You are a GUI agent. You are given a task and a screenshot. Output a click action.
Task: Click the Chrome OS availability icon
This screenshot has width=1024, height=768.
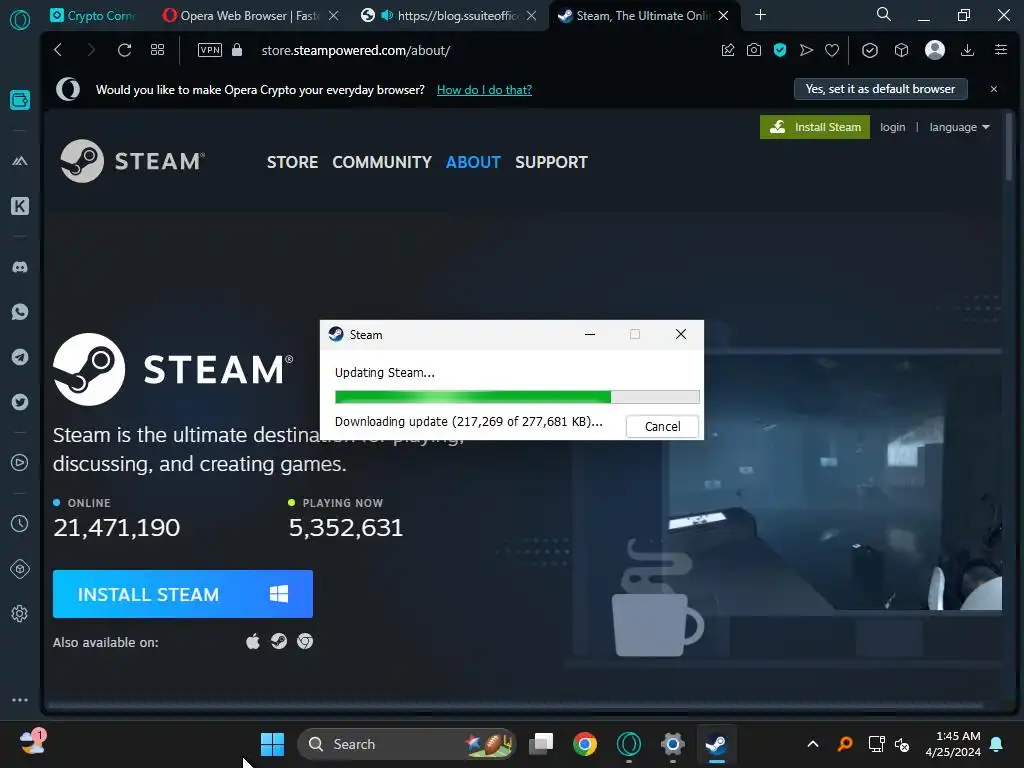(x=305, y=641)
